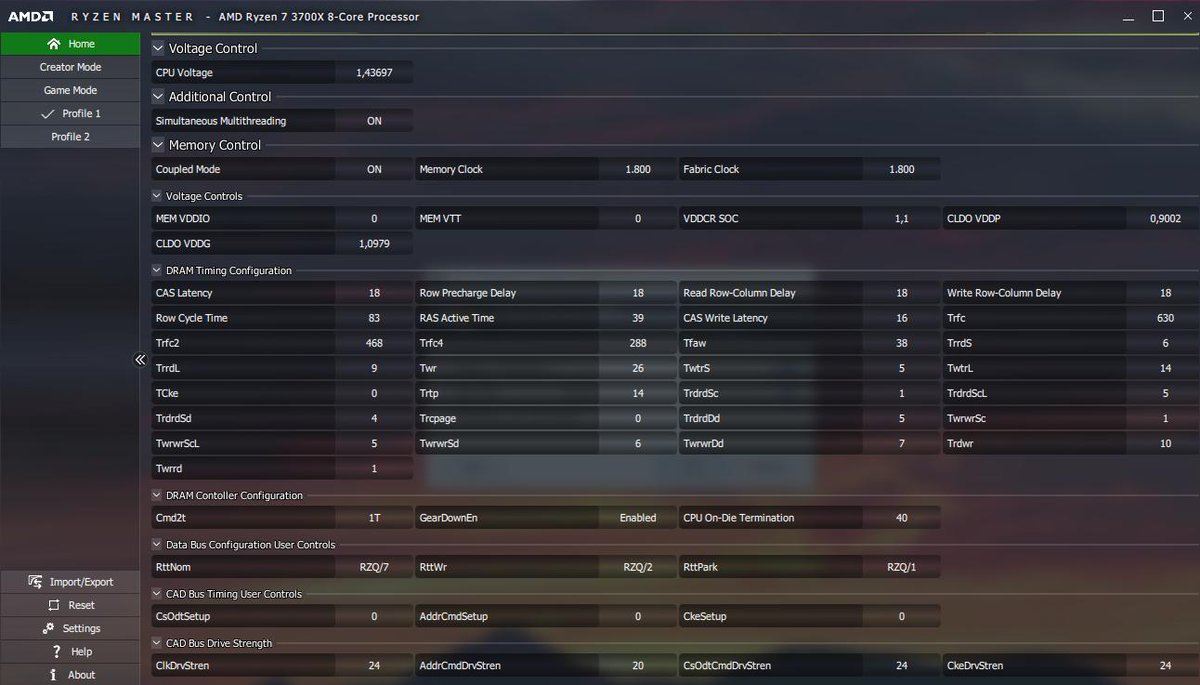Click Trfc value 630
Viewport: 1200px width, 685px height.
click(1165, 318)
